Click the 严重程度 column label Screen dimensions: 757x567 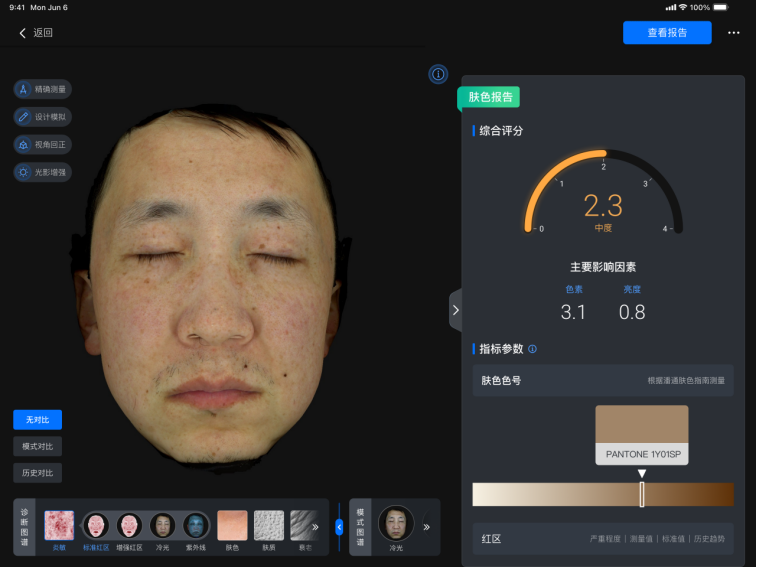[x=605, y=539]
